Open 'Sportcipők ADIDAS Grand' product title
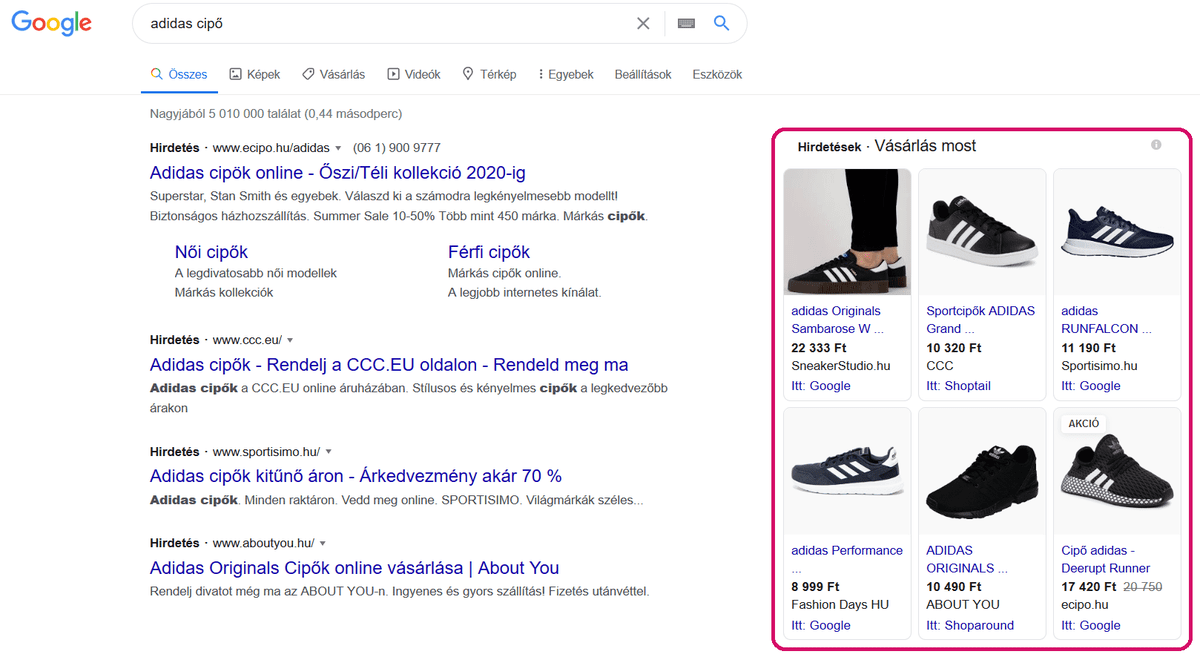The image size is (1200, 657). pyautogui.click(x=980, y=320)
